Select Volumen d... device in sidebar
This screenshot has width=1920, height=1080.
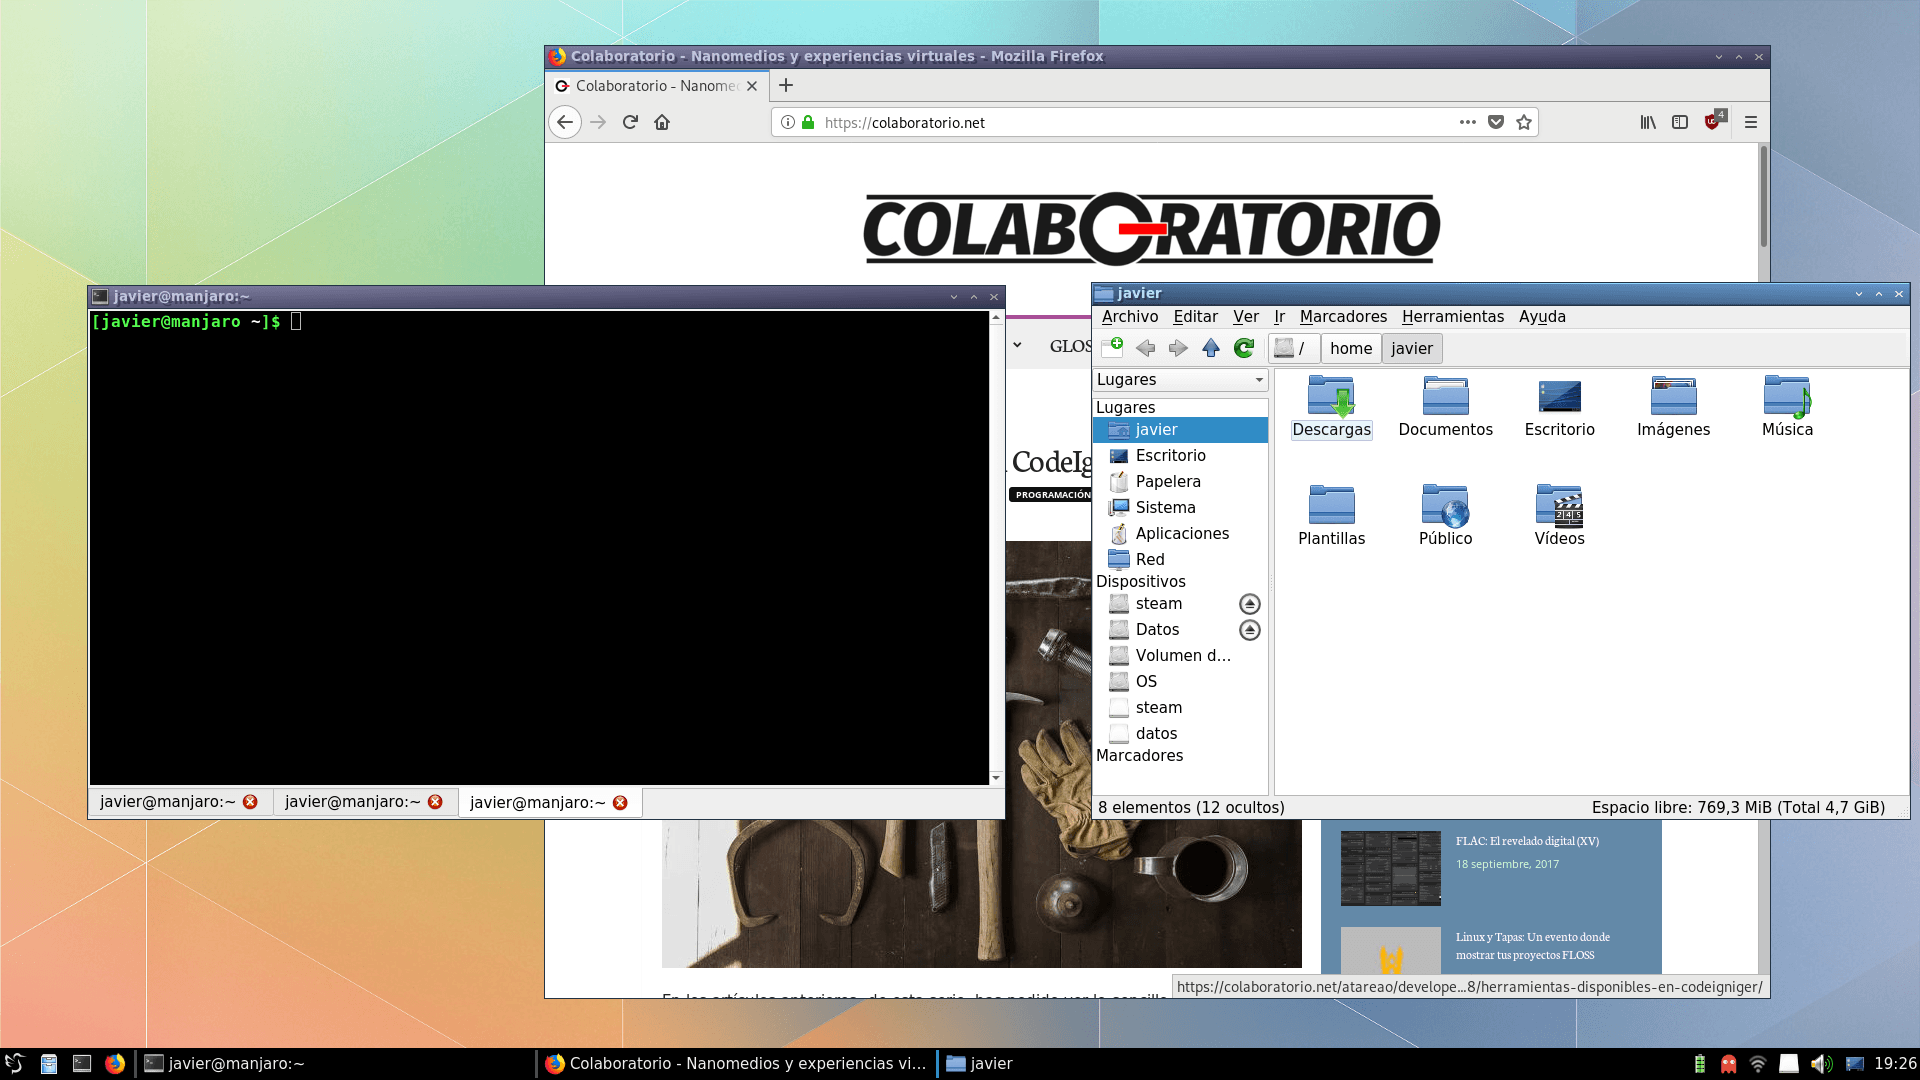pos(1180,656)
